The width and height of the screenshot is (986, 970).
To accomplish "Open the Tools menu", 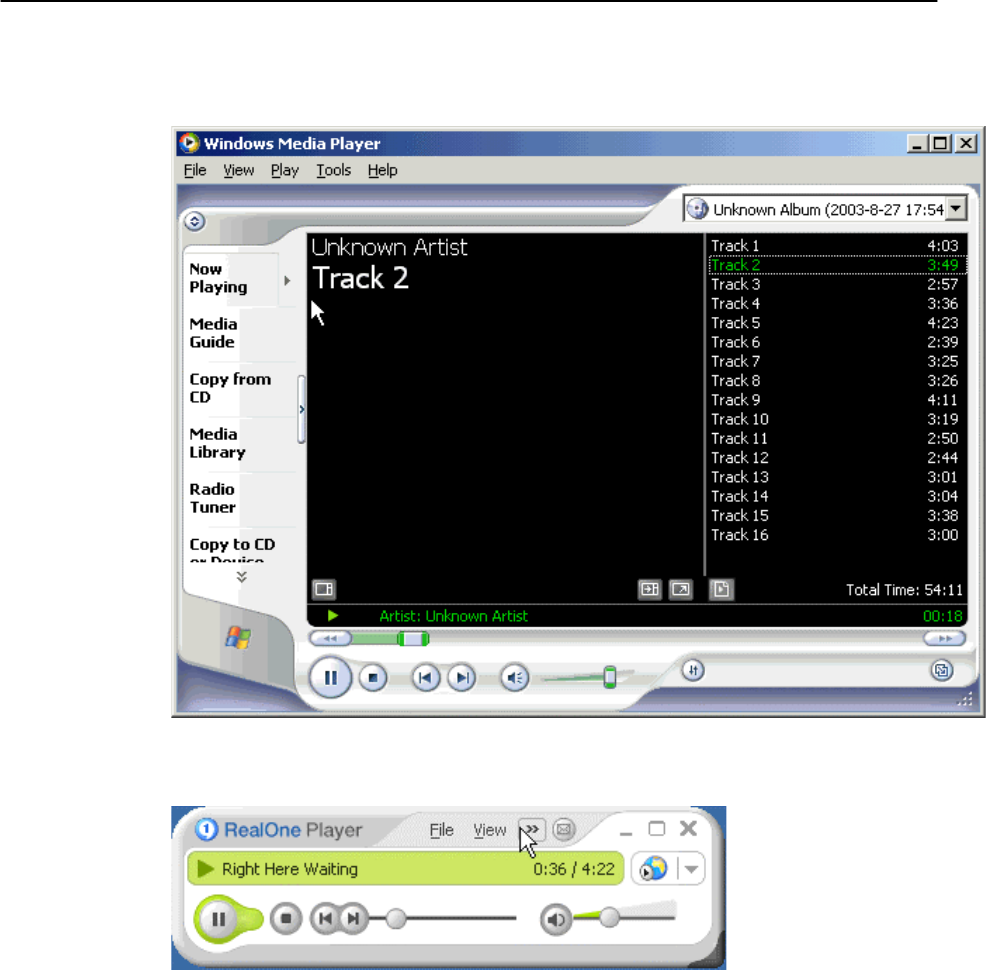I will tap(333, 170).
